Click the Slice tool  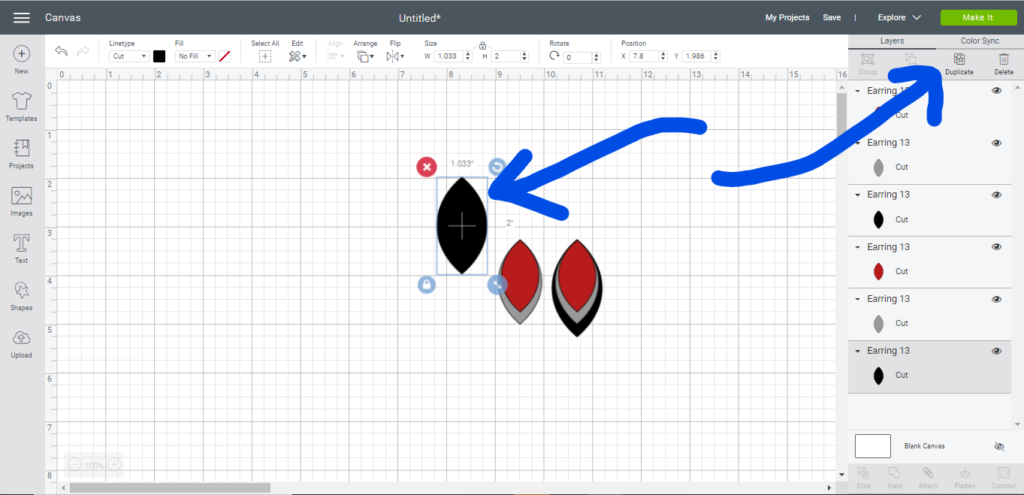coord(863,478)
